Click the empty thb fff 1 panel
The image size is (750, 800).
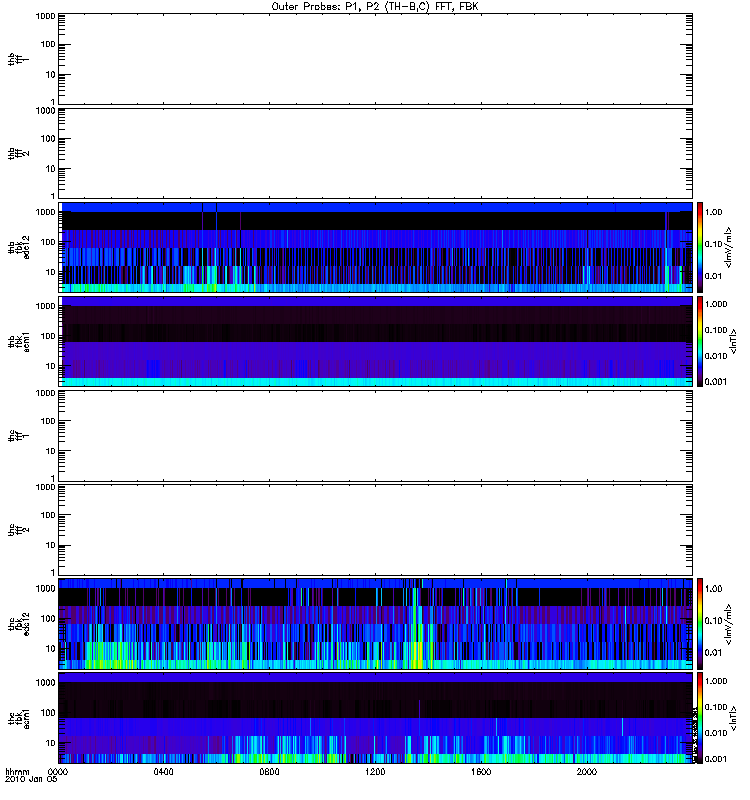[x=376, y=59]
